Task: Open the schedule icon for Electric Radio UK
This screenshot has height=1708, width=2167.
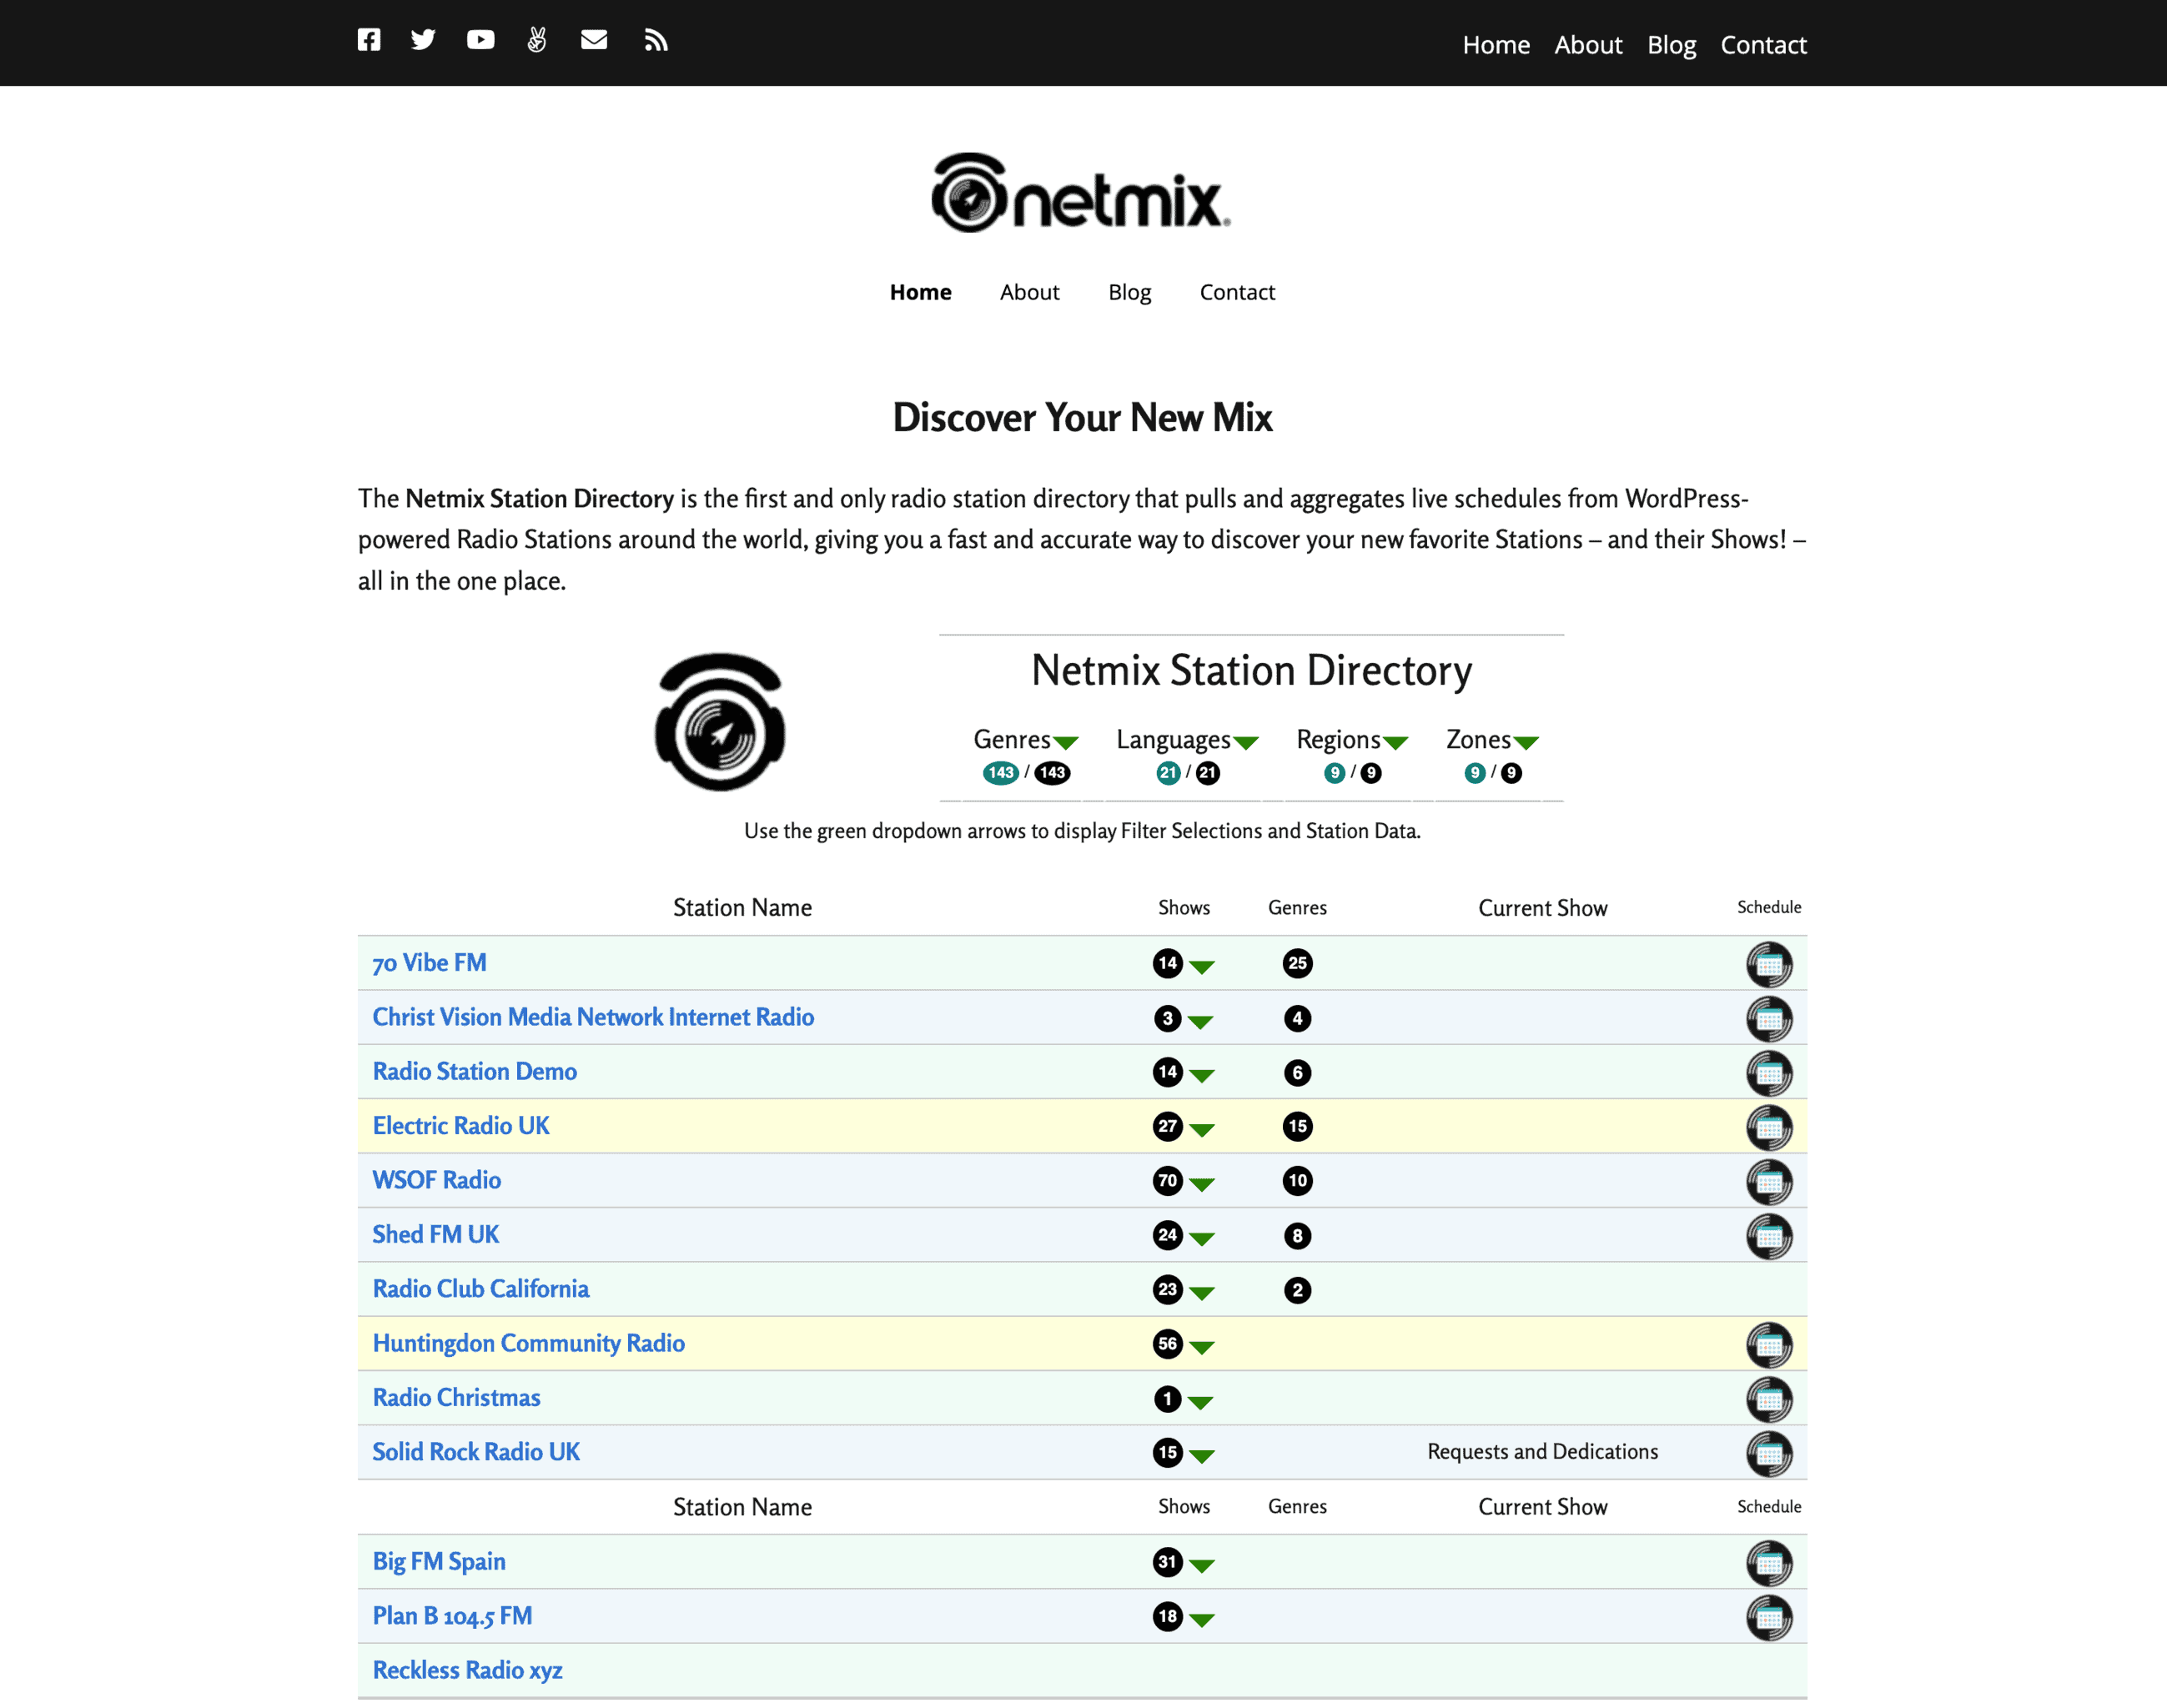Action: click(x=1769, y=1126)
